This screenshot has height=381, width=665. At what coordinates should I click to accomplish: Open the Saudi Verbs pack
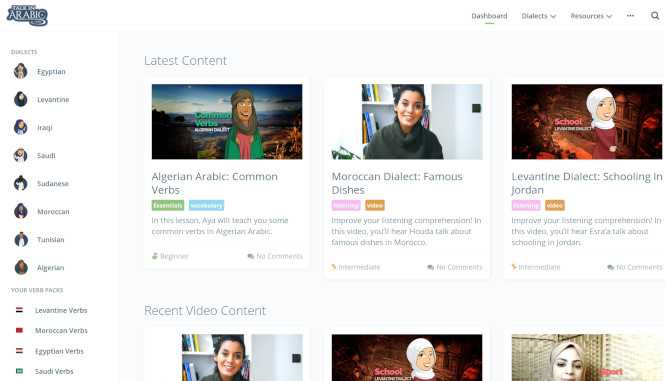[x=54, y=371]
